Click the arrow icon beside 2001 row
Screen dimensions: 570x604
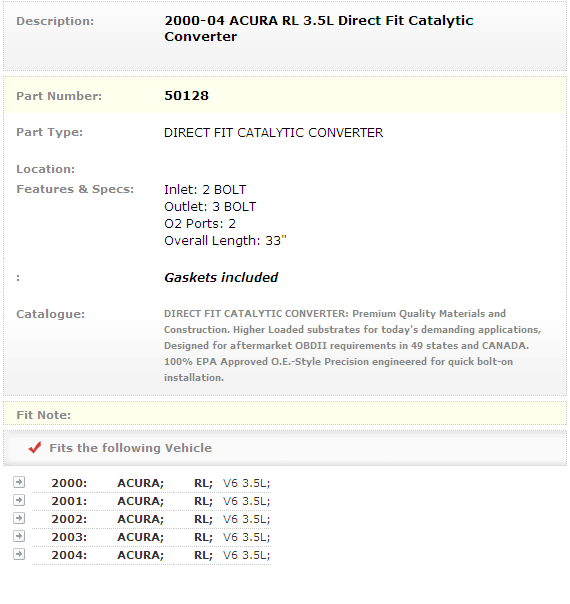[x=19, y=500]
